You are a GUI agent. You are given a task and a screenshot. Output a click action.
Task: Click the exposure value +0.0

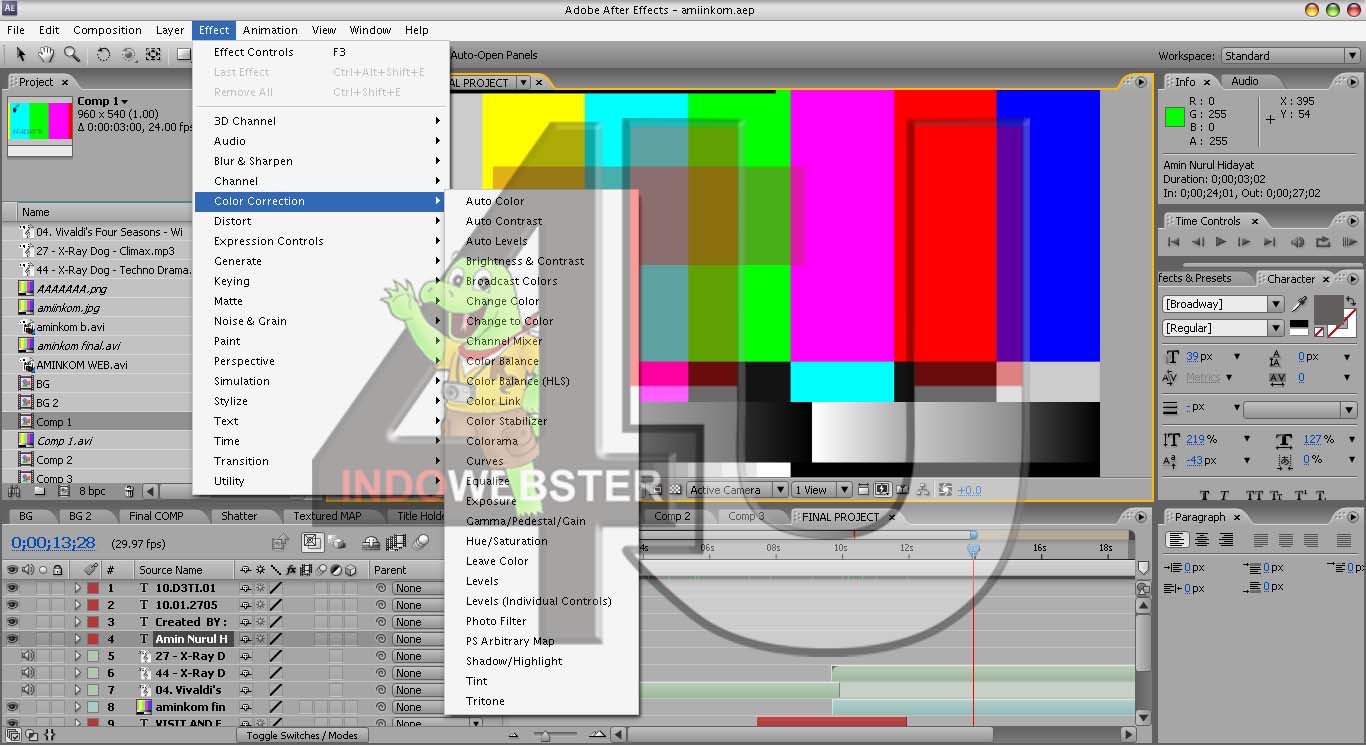pyautogui.click(x=969, y=490)
